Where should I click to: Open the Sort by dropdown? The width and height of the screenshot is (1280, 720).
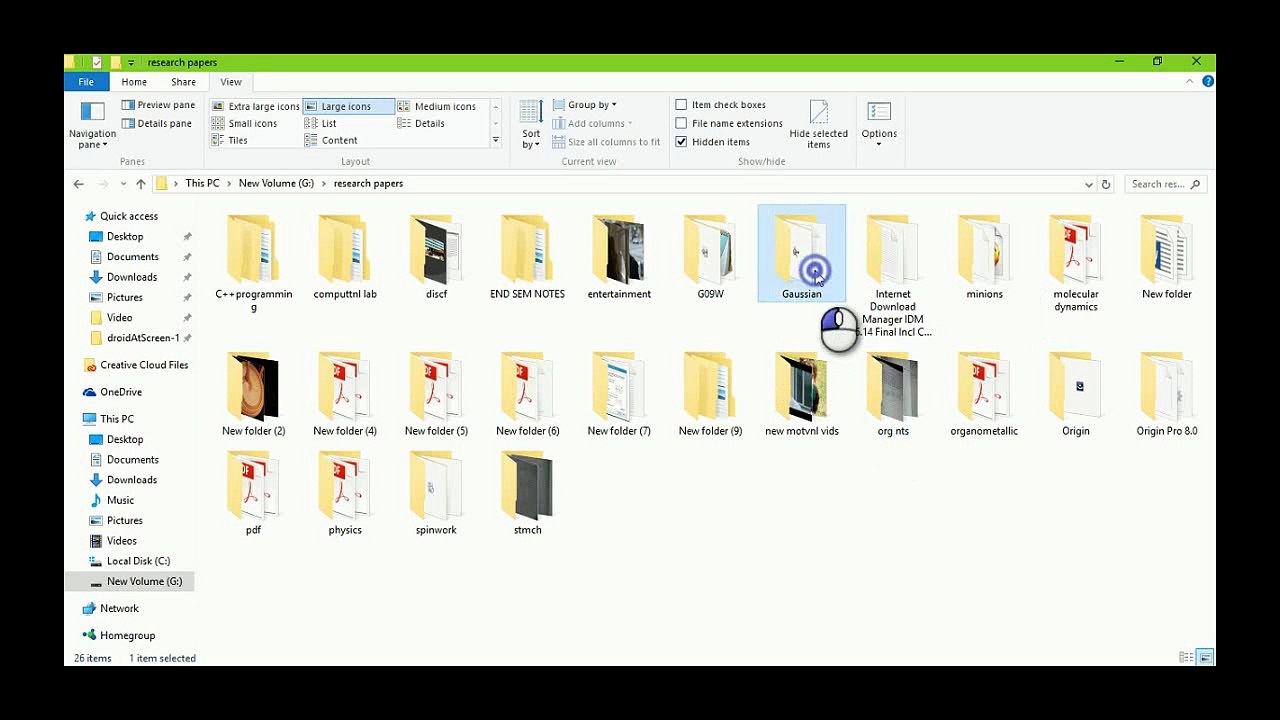[531, 125]
